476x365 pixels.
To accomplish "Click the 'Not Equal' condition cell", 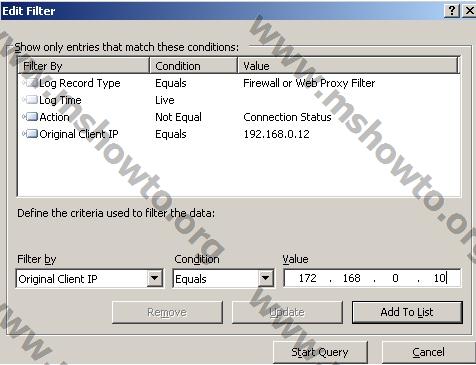I will point(178,117).
